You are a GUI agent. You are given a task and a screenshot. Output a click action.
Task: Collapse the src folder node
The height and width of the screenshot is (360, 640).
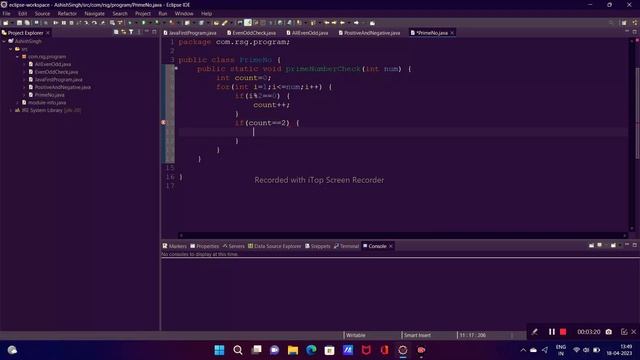[11, 49]
